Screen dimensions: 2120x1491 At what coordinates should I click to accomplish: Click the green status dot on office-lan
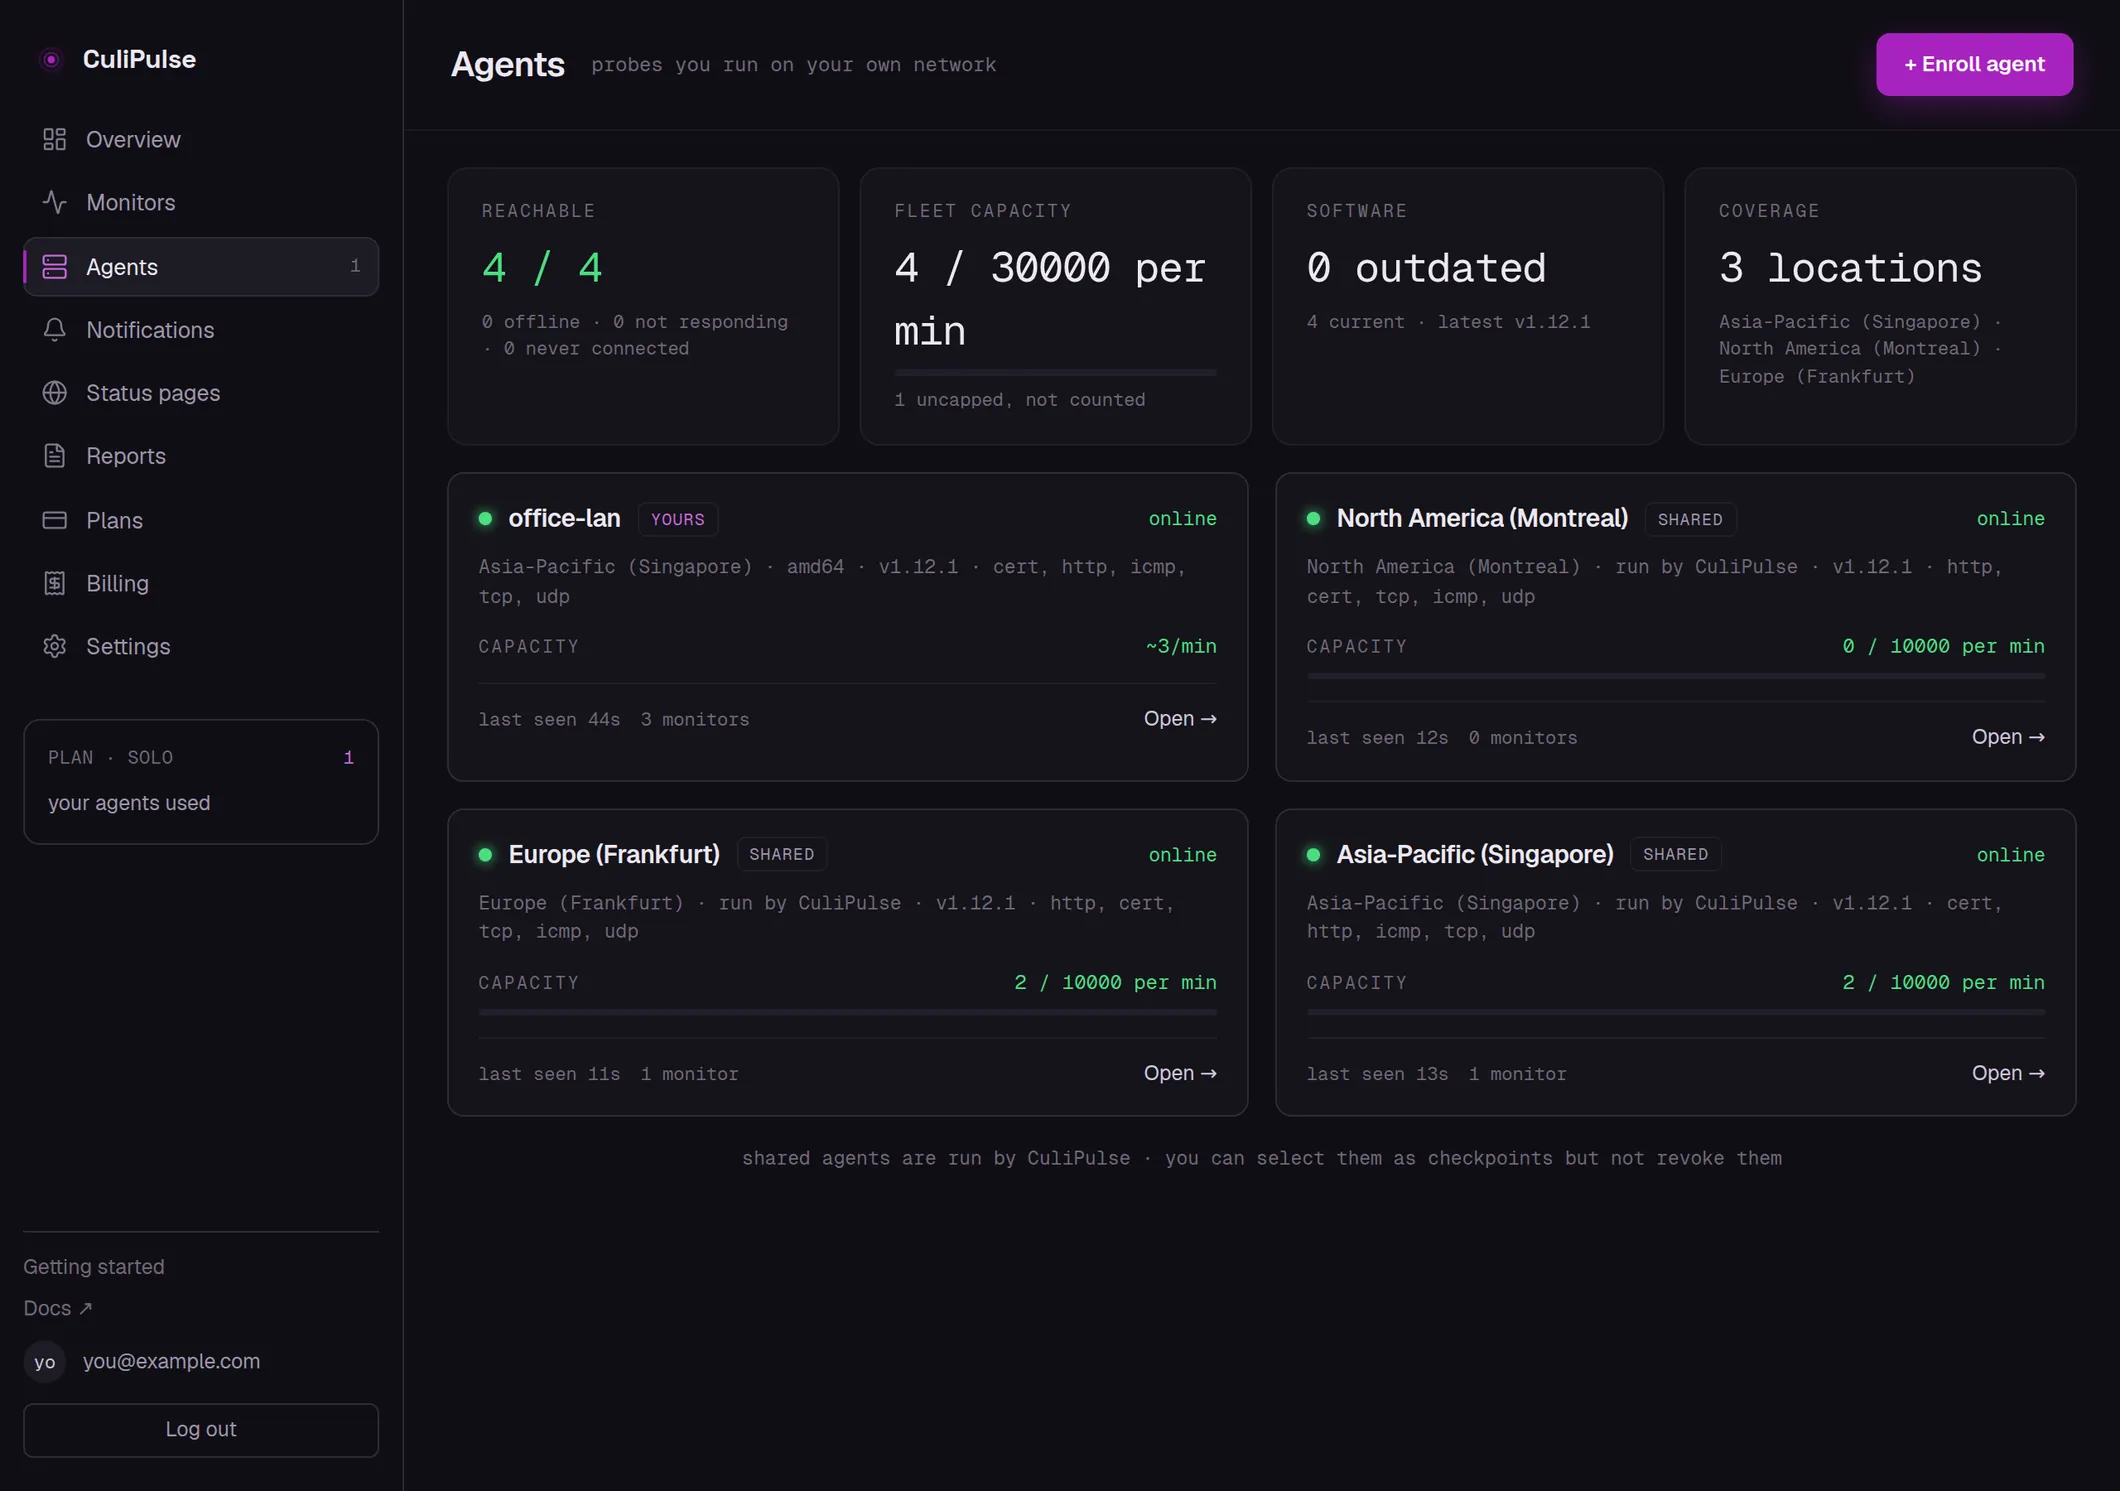485,518
